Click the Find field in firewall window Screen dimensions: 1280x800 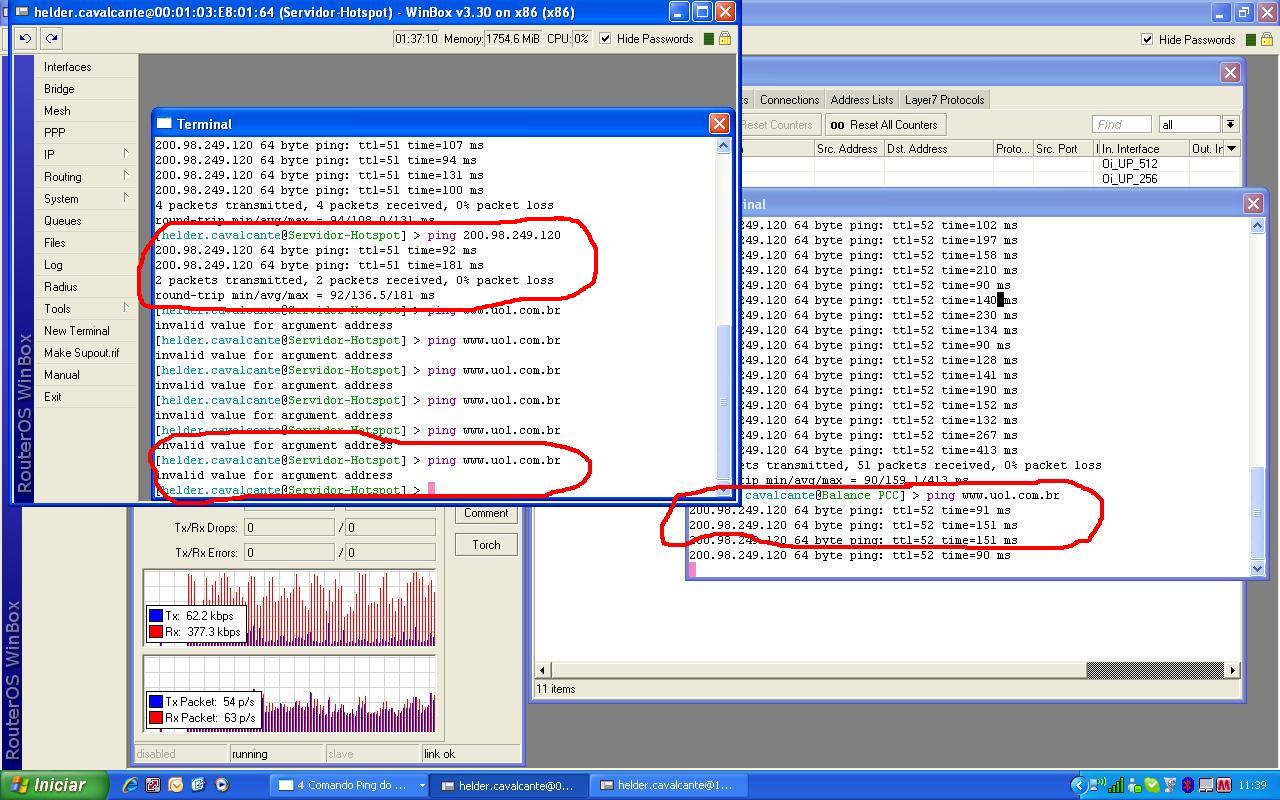(1121, 124)
